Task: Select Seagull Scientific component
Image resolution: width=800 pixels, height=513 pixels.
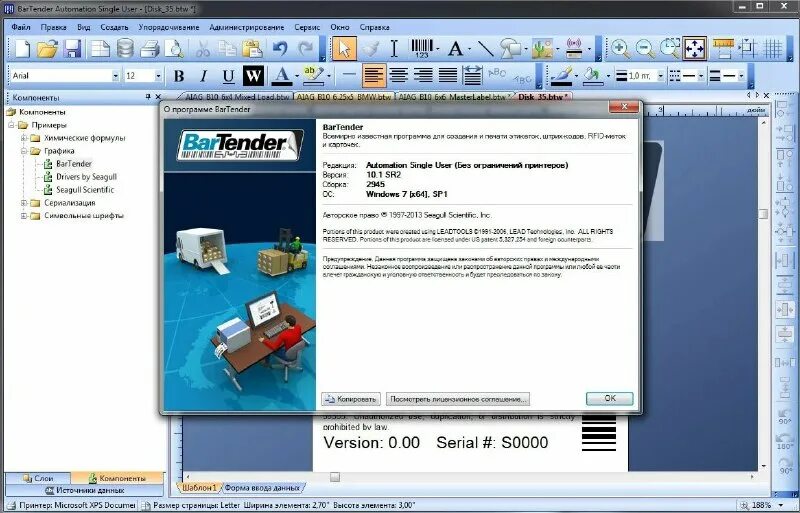Action: tap(85, 189)
